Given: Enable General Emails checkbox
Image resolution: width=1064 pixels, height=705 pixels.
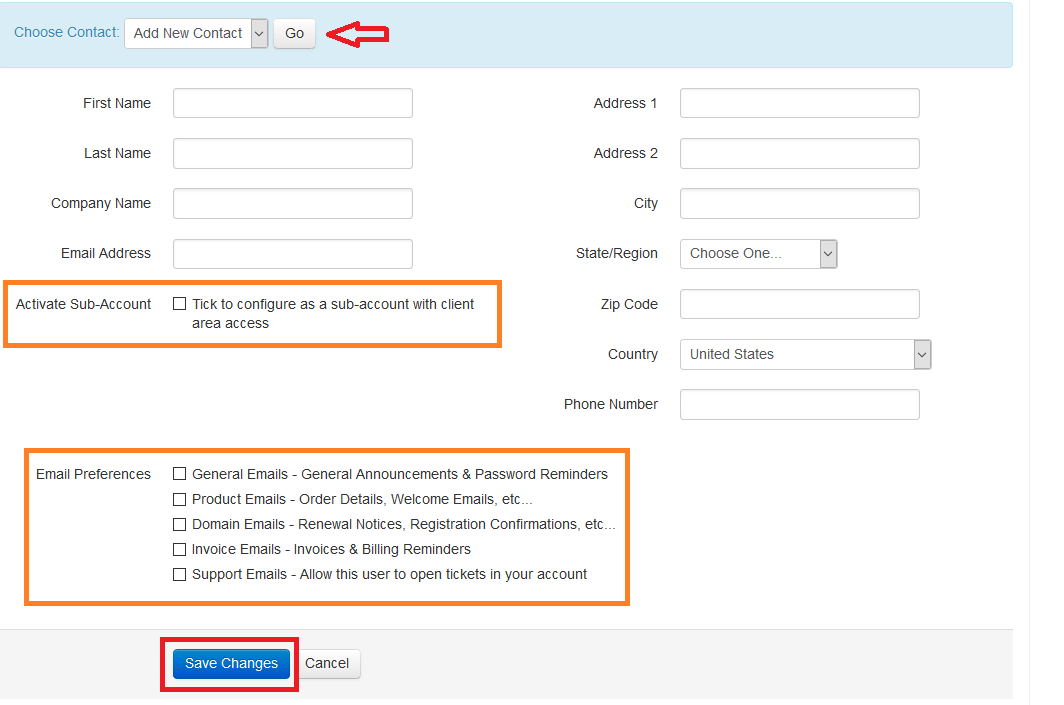Looking at the screenshot, I should [179, 474].
